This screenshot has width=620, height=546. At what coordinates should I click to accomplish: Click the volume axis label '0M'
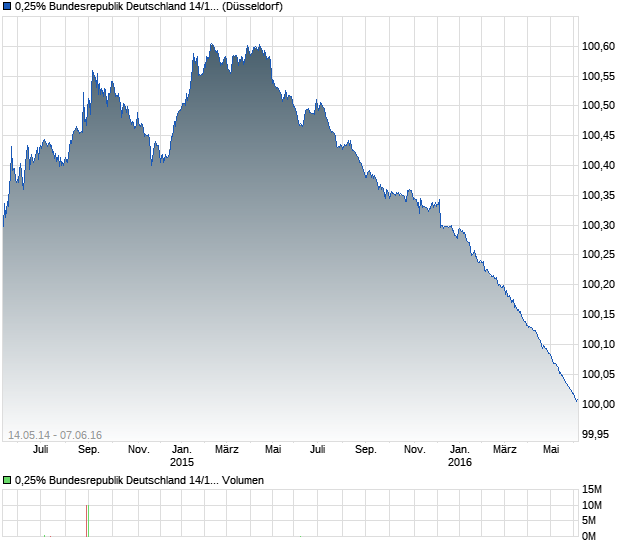point(589,536)
